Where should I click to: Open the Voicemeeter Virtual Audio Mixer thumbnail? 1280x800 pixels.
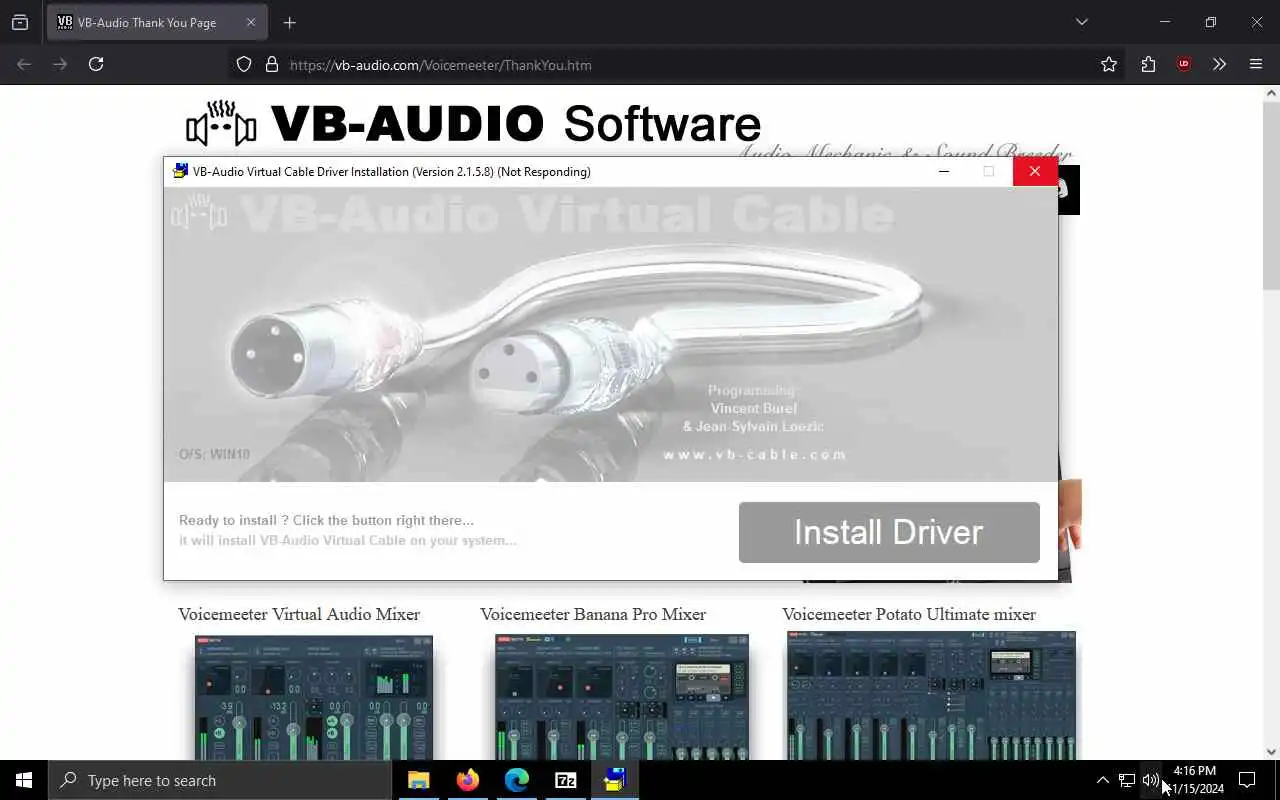pos(314,697)
